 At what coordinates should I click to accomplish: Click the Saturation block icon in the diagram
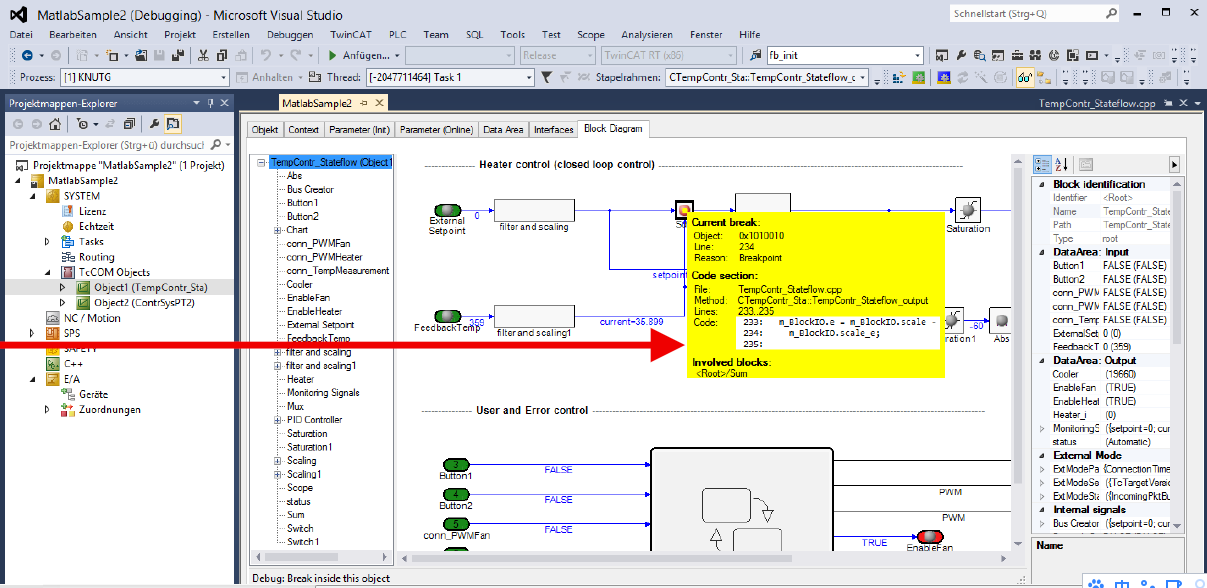coord(967,208)
